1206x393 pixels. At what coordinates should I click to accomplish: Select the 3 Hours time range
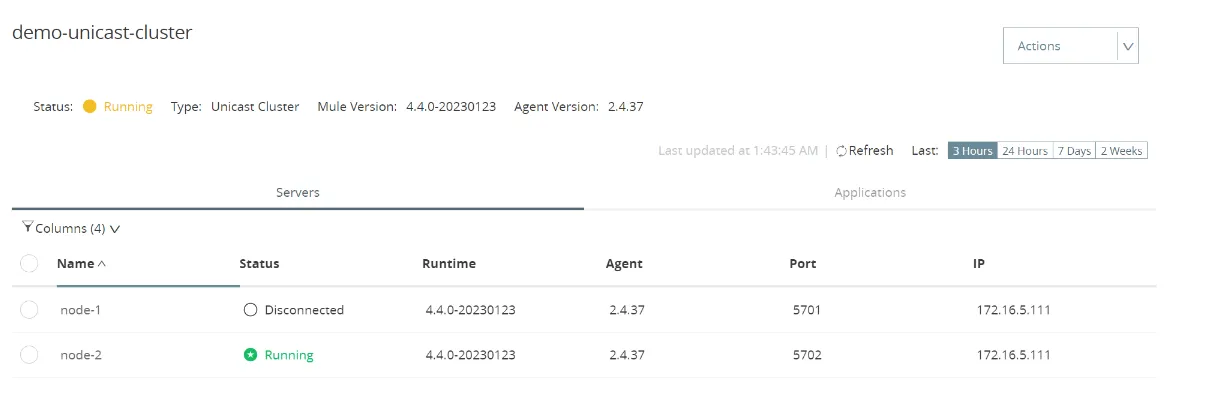[x=973, y=151]
